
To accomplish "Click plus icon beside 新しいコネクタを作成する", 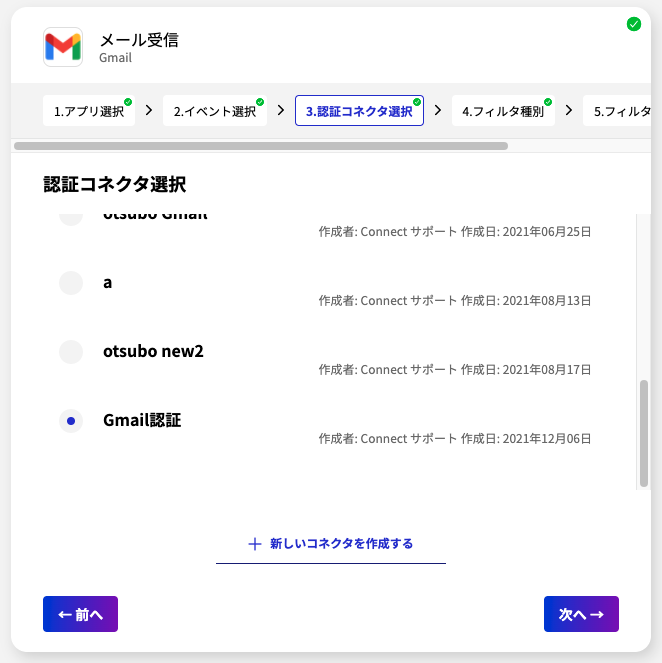I will coord(254,544).
